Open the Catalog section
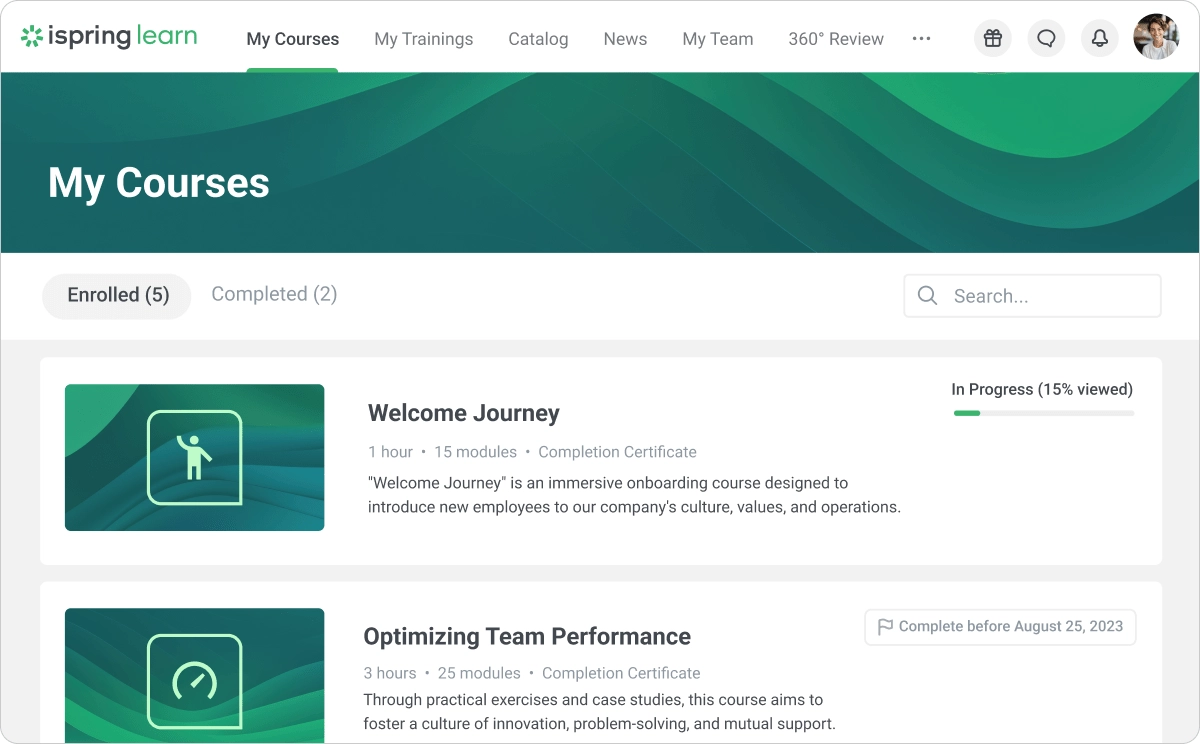Screen dimensions: 1200x744 coord(538,39)
